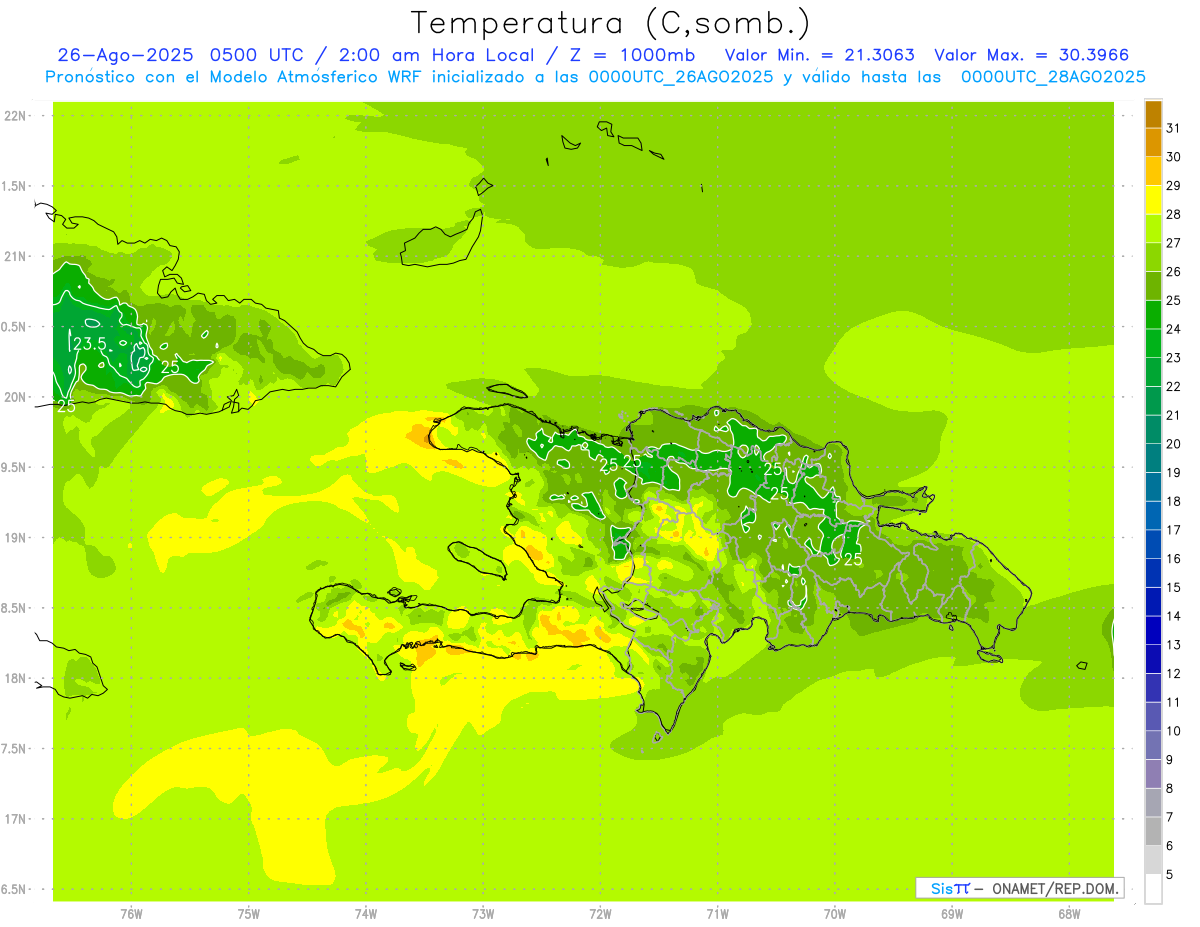Click the '18N' latitude label

tap(15, 678)
